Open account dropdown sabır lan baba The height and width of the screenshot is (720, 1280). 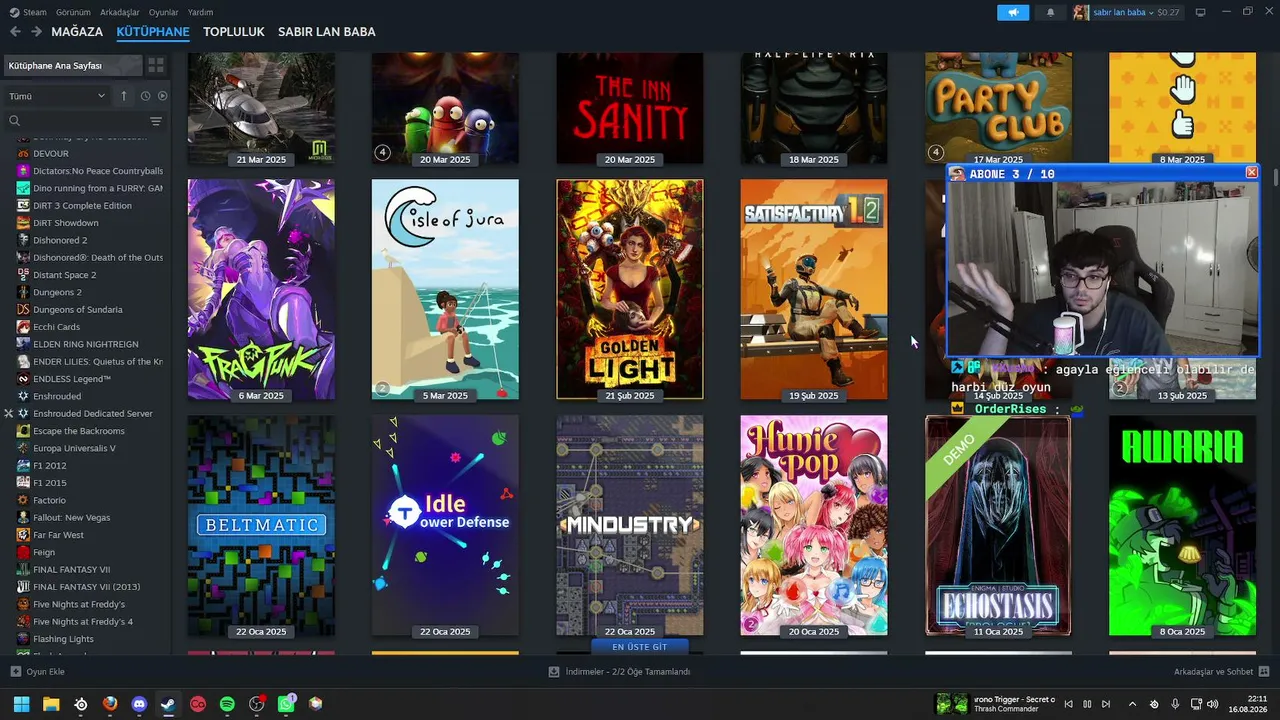point(1126,12)
